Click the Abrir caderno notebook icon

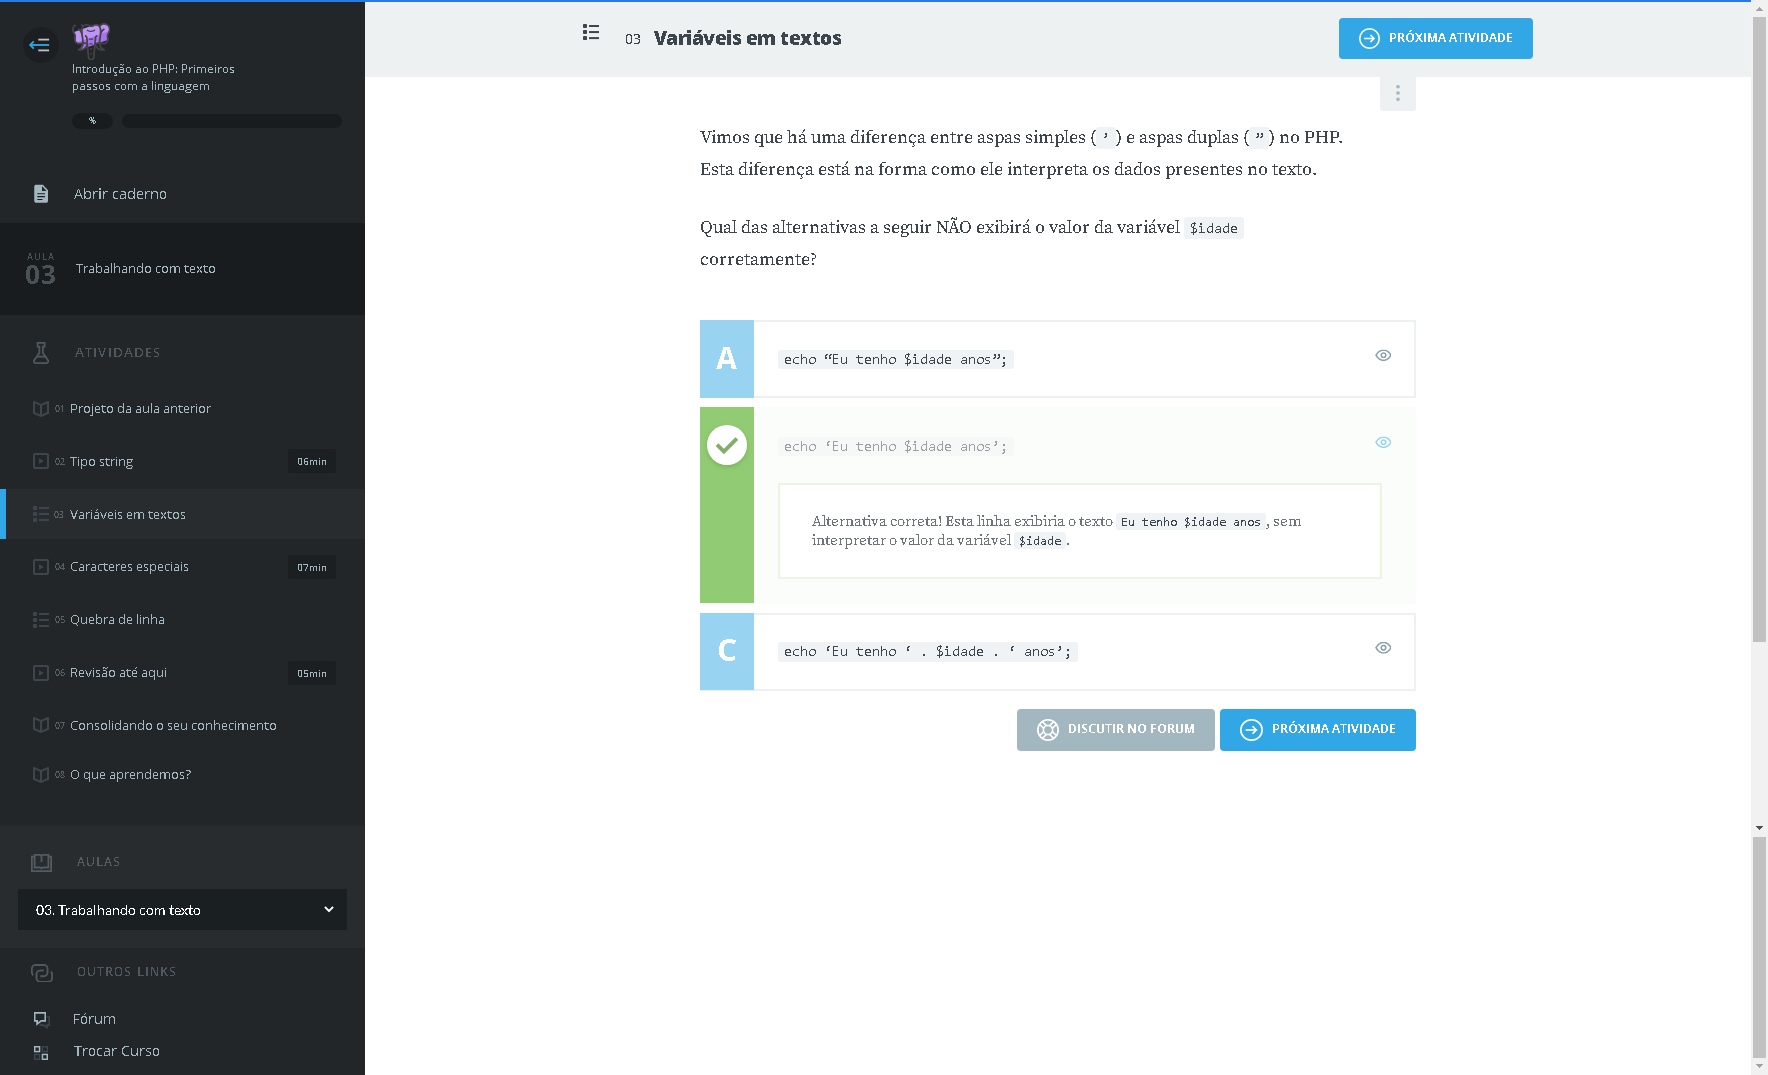click(x=41, y=194)
